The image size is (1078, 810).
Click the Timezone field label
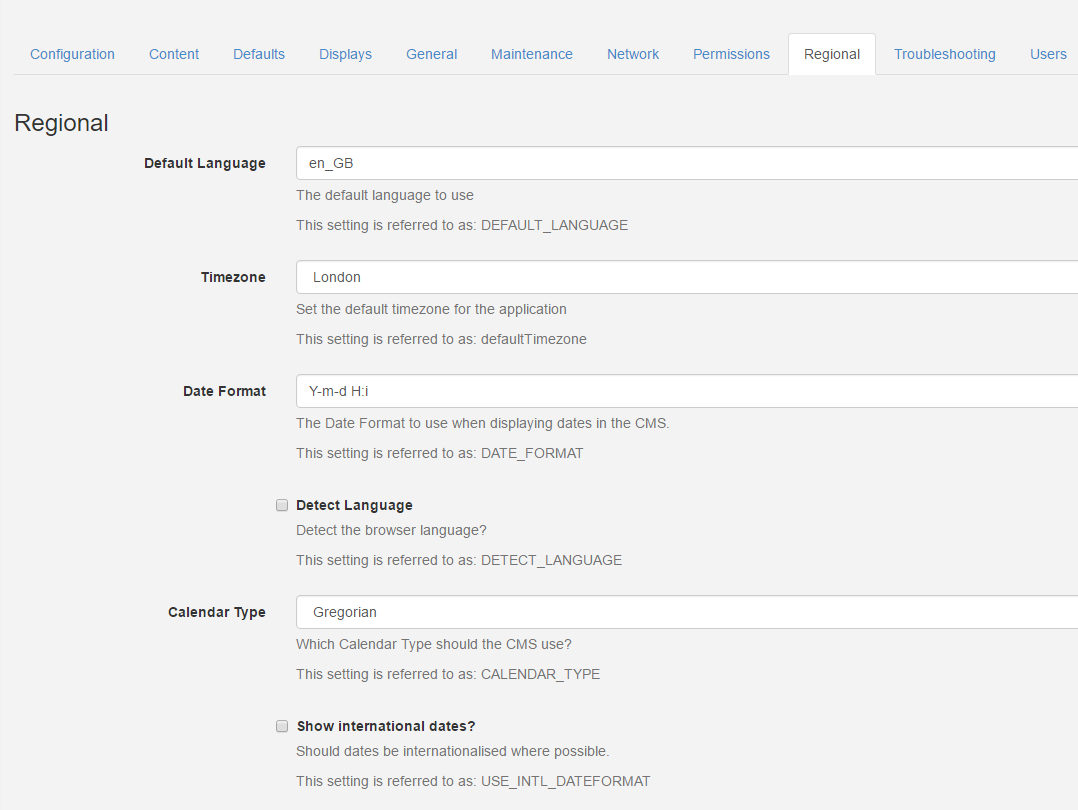(x=233, y=277)
